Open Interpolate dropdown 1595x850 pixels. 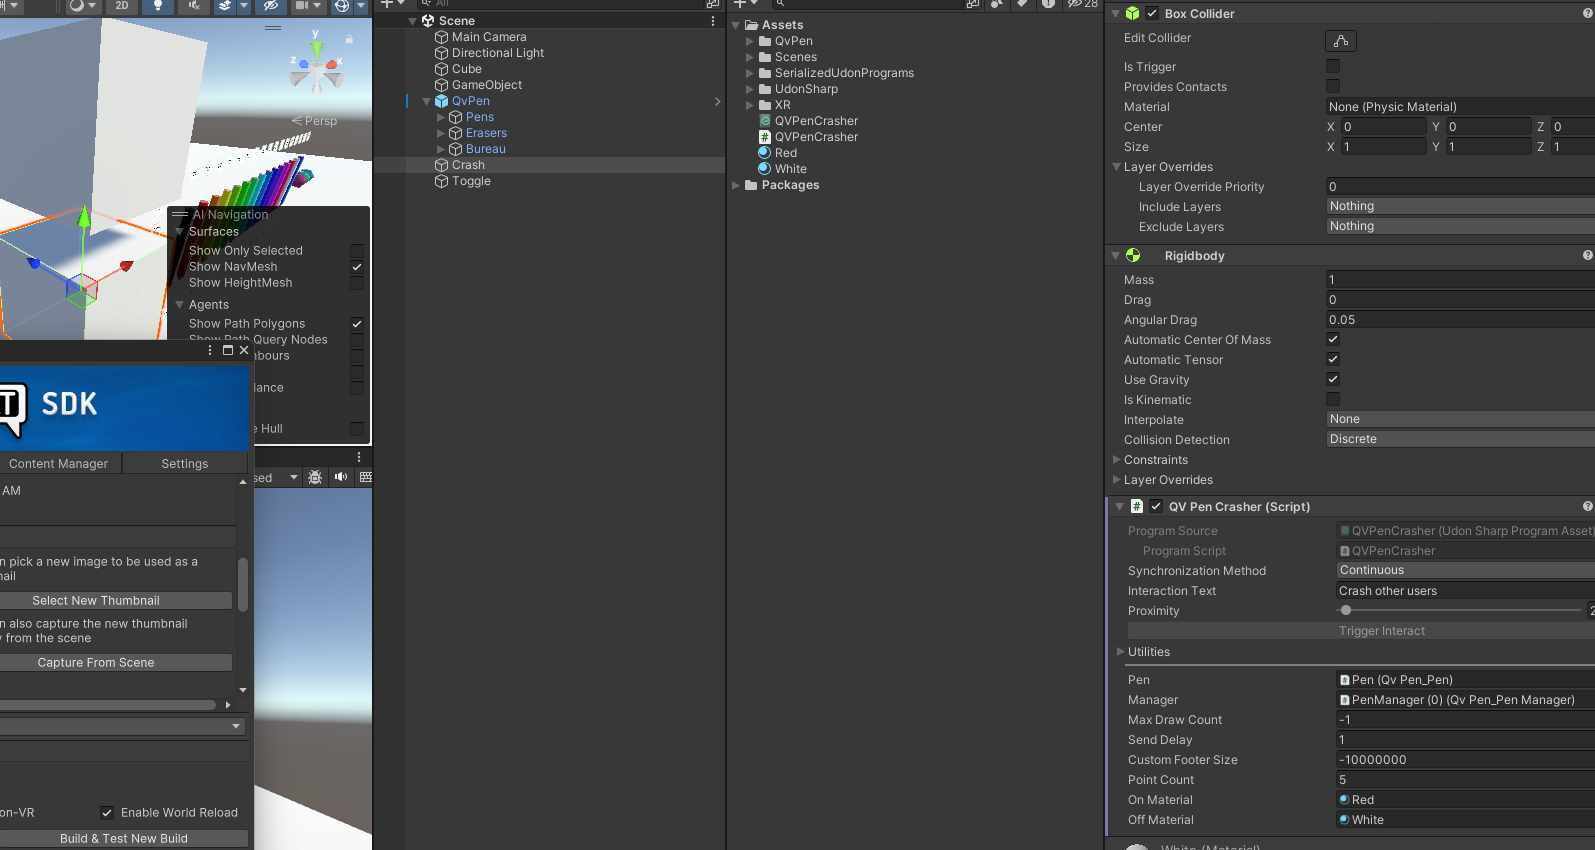tap(1460, 419)
